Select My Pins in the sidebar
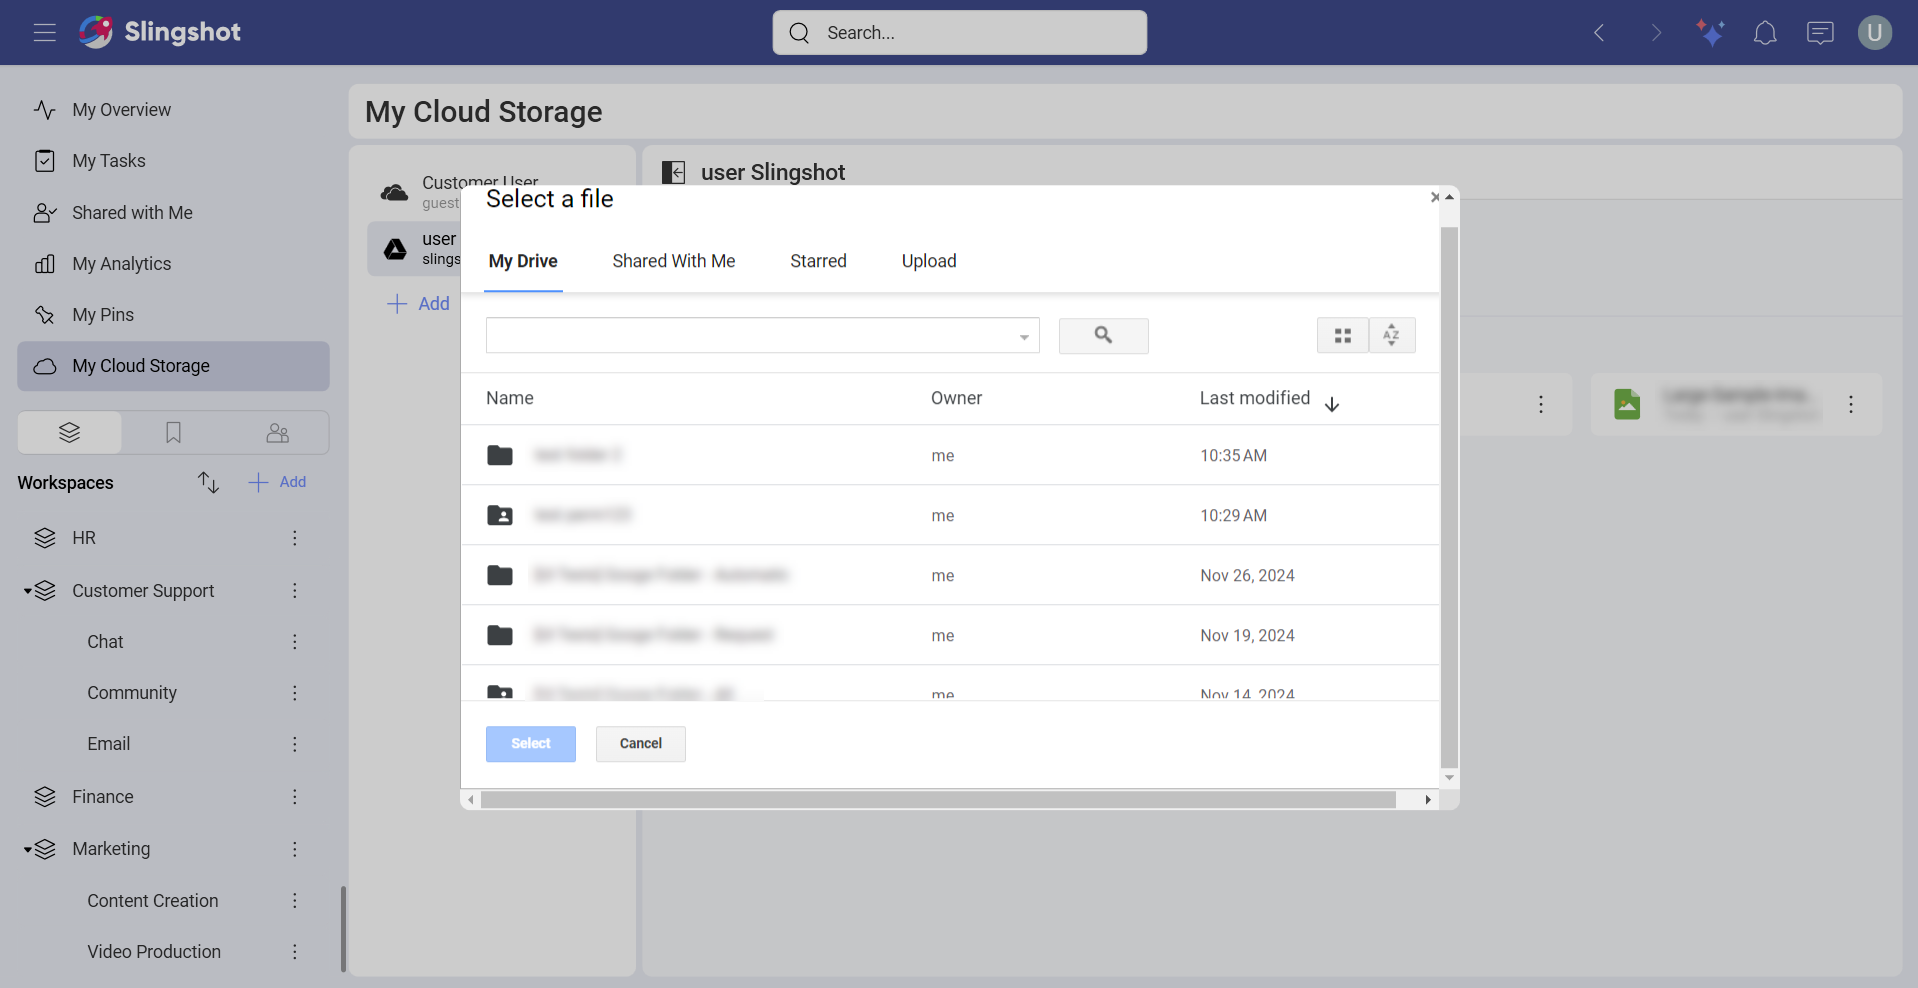Image resolution: width=1918 pixels, height=988 pixels. pos(103,314)
